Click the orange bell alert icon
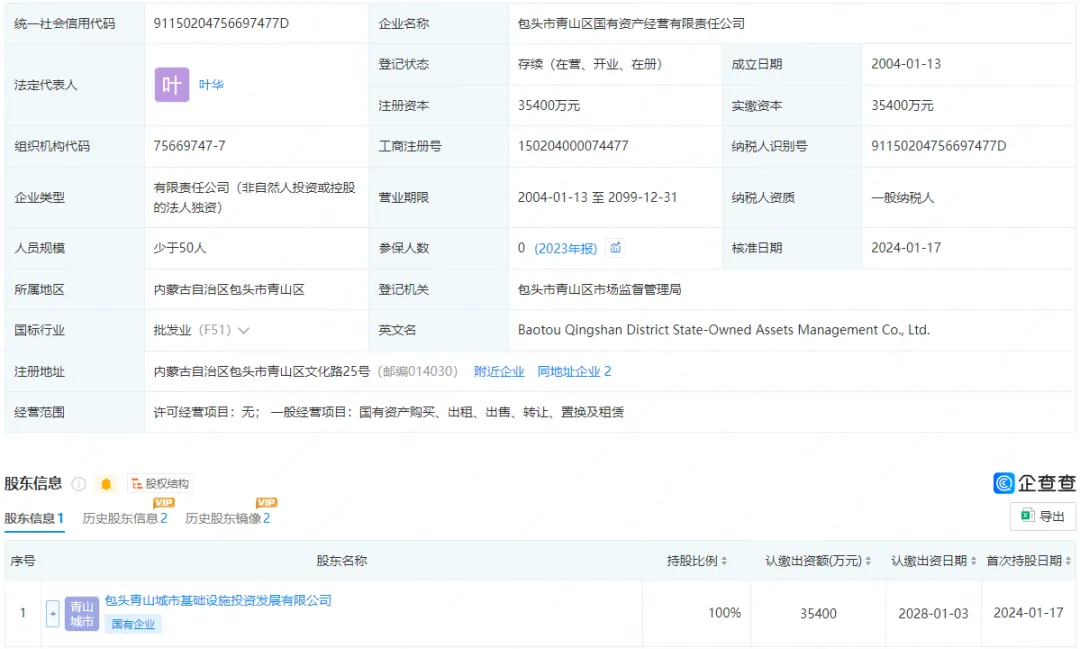1080x649 pixels. [106, 484]
